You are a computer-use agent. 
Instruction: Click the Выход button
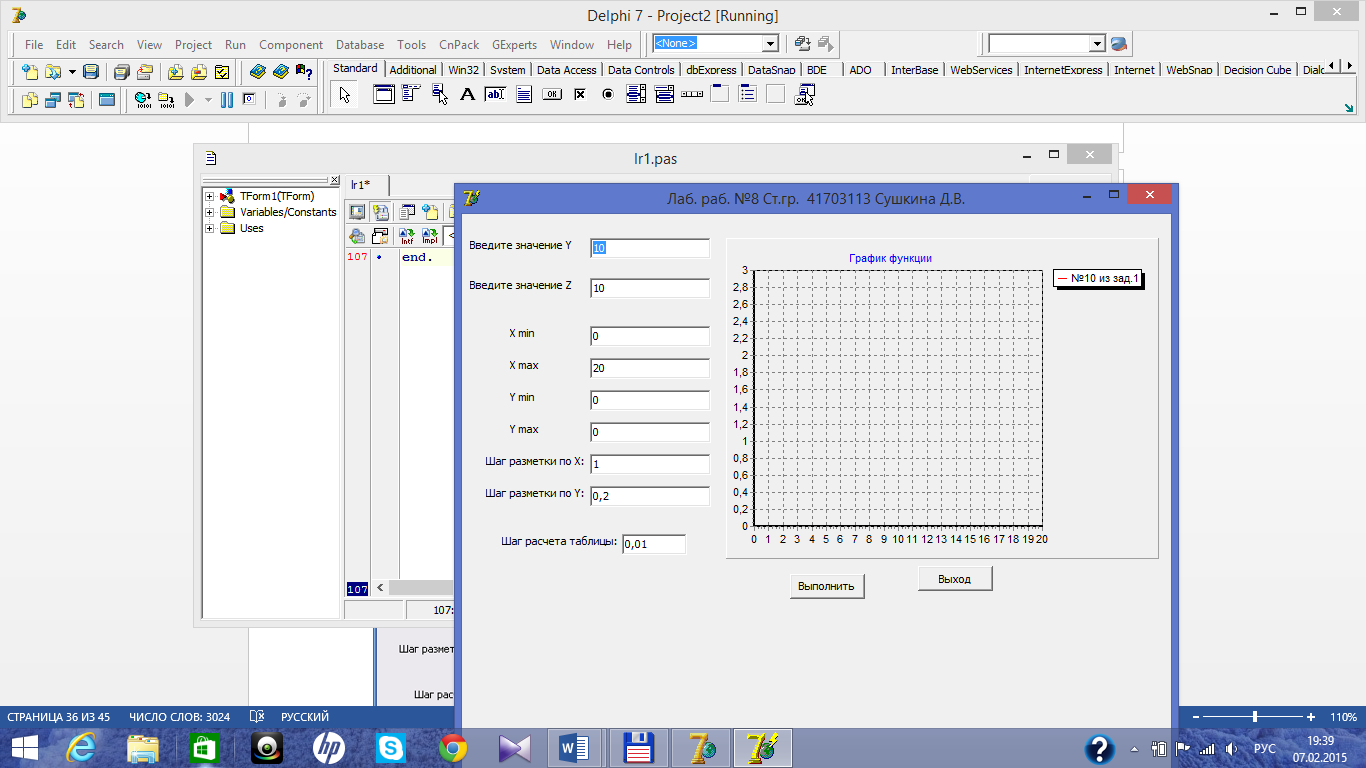pyautogui.click(x=955, y=579)
